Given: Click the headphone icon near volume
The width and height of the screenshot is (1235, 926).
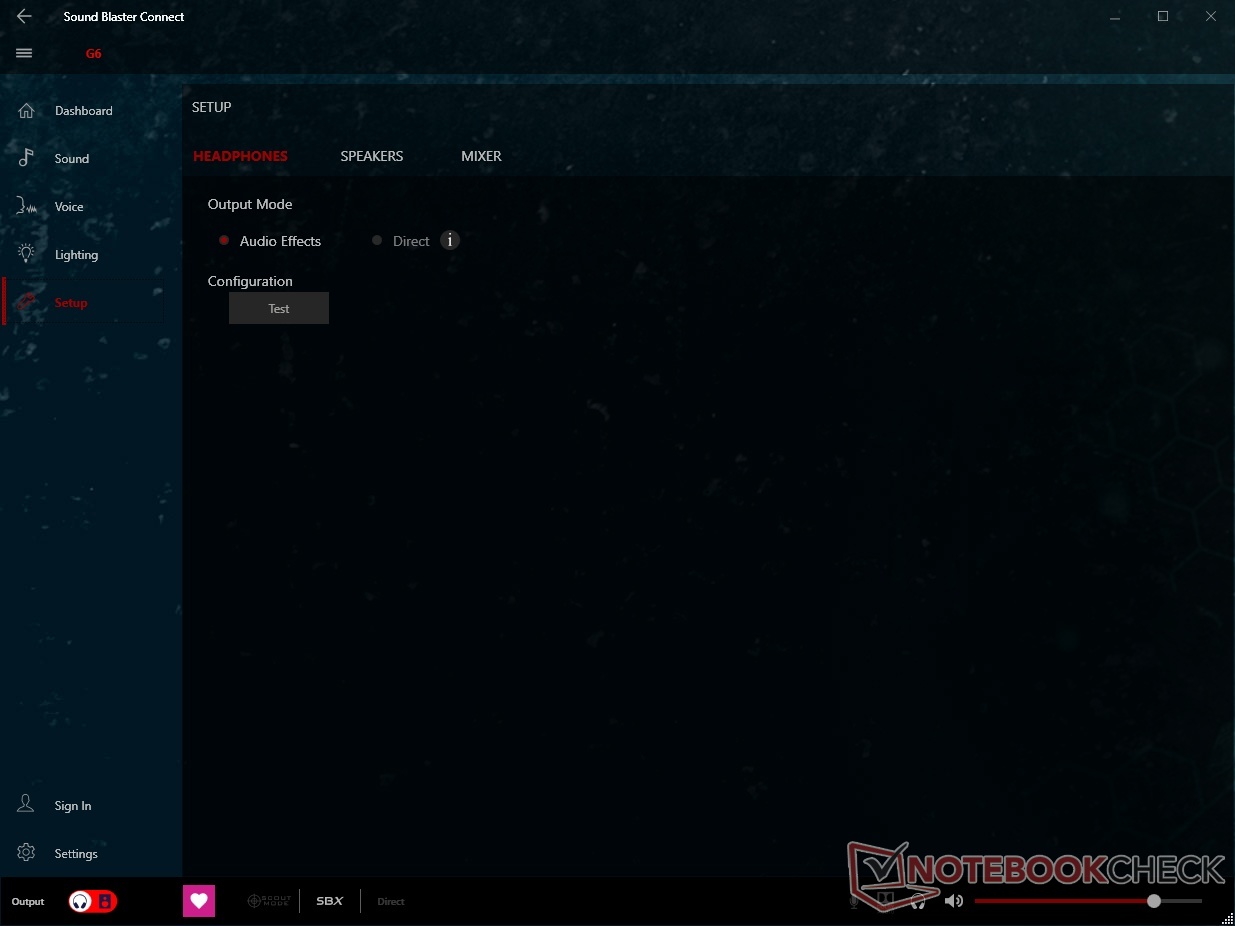Looking at the screenshot, I should coord(918,901).
